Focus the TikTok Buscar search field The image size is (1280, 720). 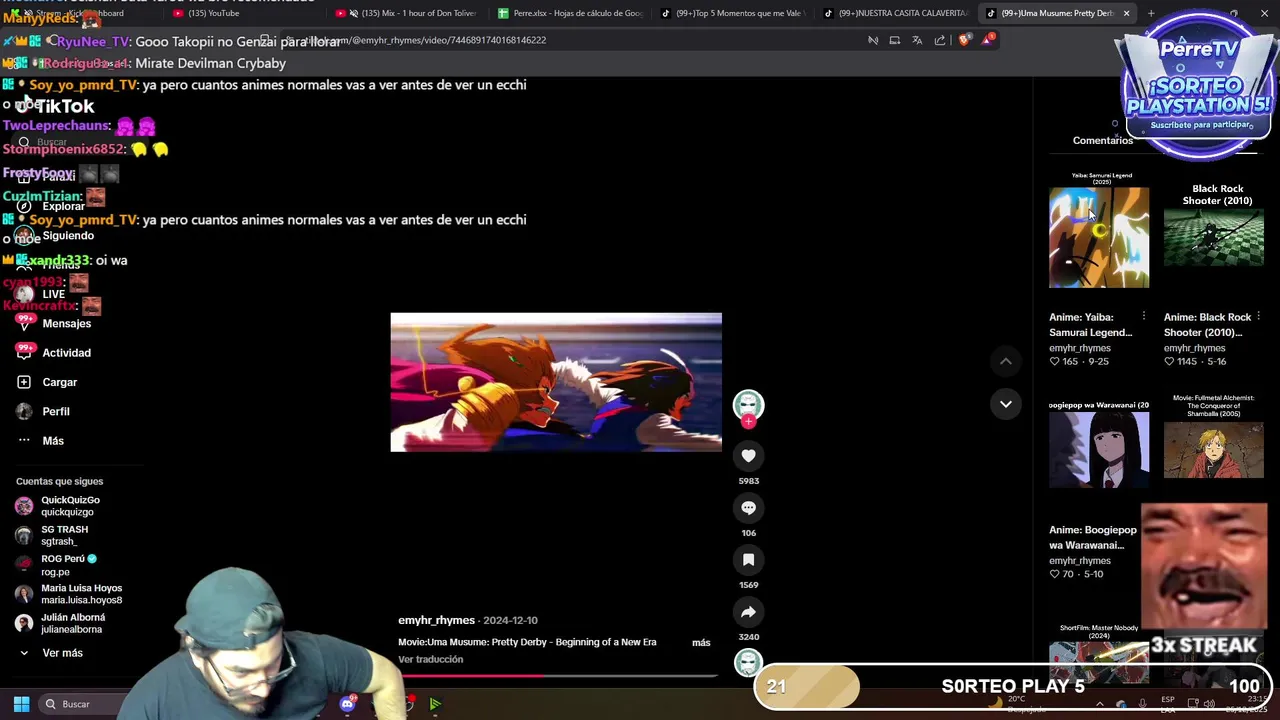(x=80, y=142)
